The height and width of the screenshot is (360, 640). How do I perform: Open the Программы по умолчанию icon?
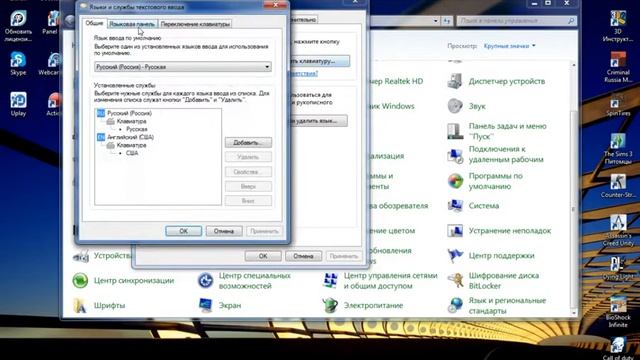455,181
